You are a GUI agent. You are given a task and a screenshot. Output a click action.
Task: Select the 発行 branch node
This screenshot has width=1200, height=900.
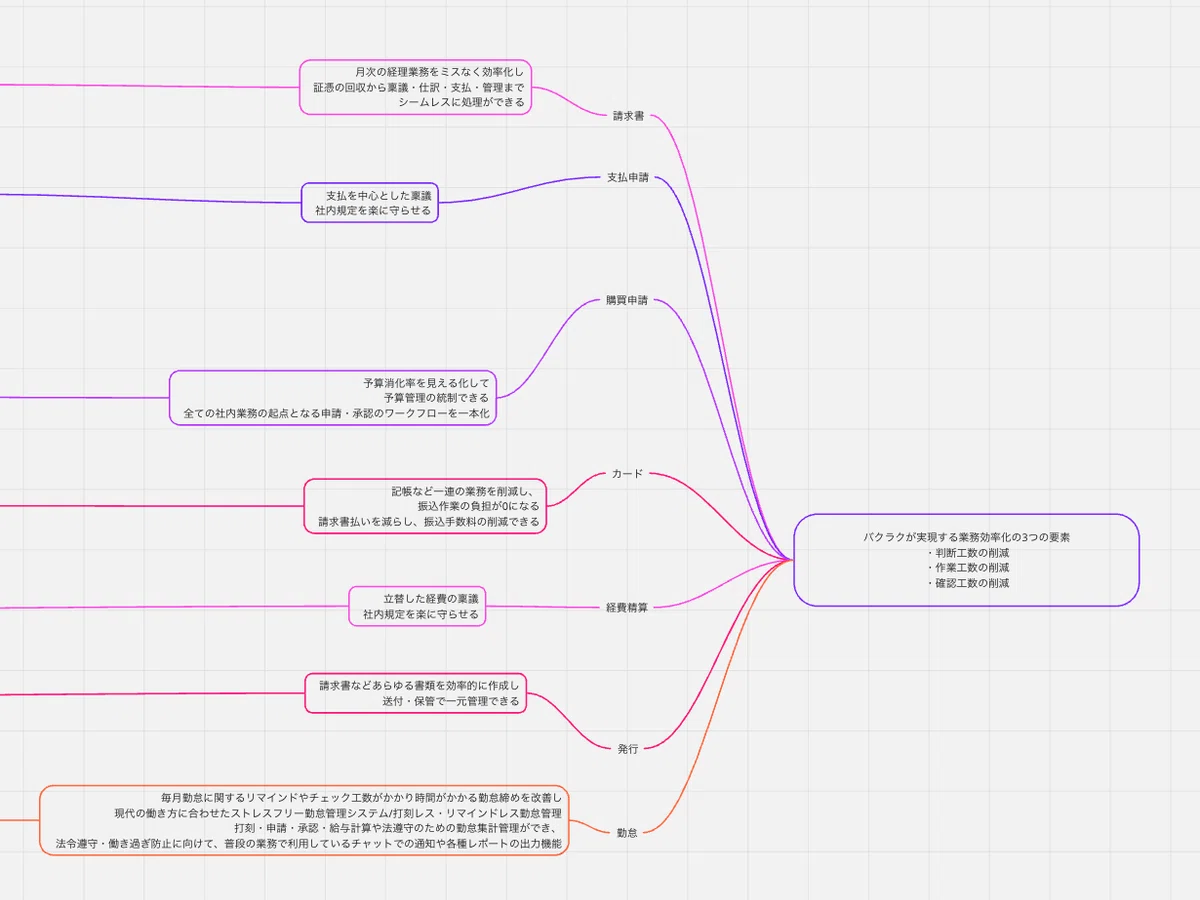click(628, 749)
